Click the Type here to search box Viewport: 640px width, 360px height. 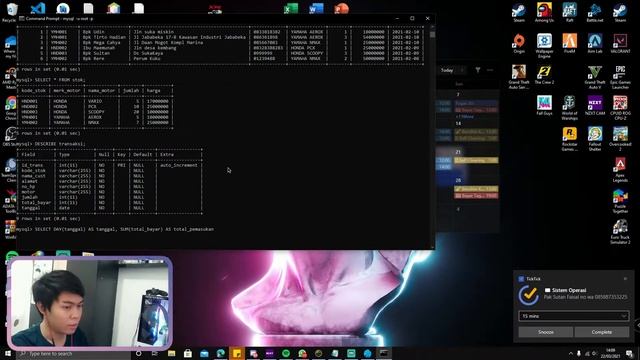click(x=73, y=353)
